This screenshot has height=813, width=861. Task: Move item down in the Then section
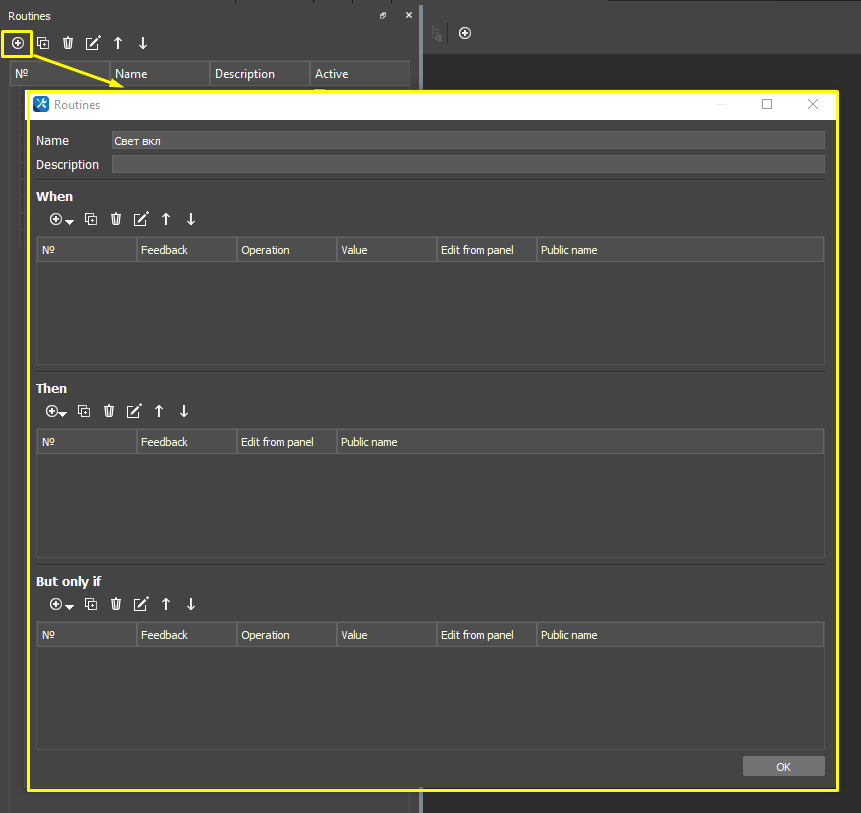184,411
